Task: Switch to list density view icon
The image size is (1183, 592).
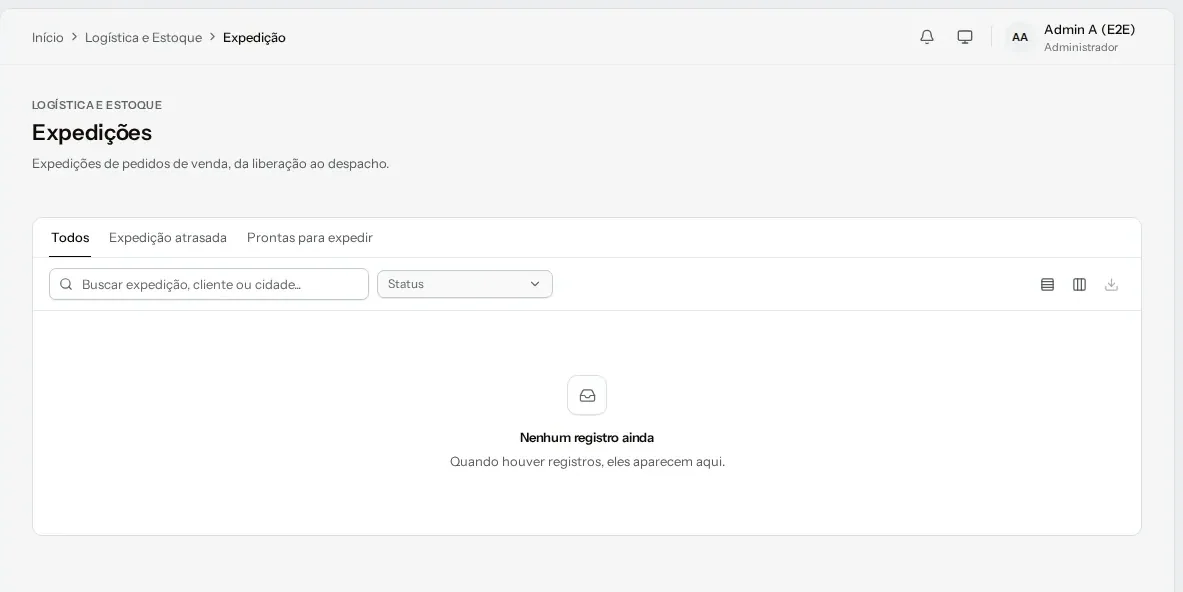Action: click(1047, 284)
